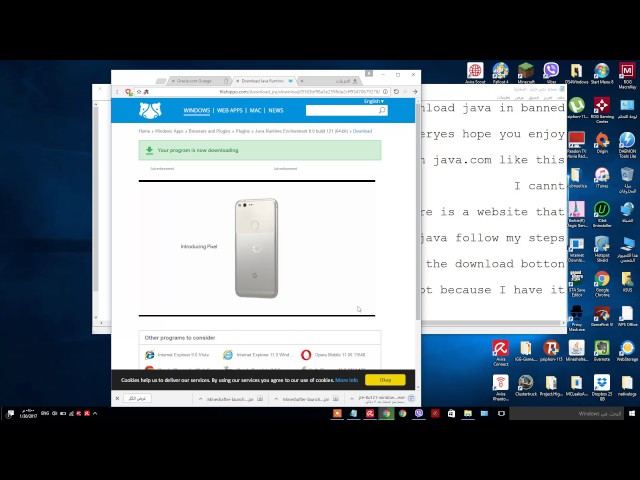Open the Windows Store icon in the taskbar
The width and height of the screenshot is (640, 480).
451,413
